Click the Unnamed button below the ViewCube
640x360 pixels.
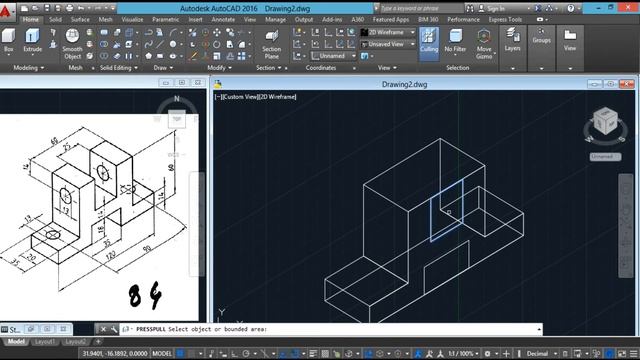point(605,157)
